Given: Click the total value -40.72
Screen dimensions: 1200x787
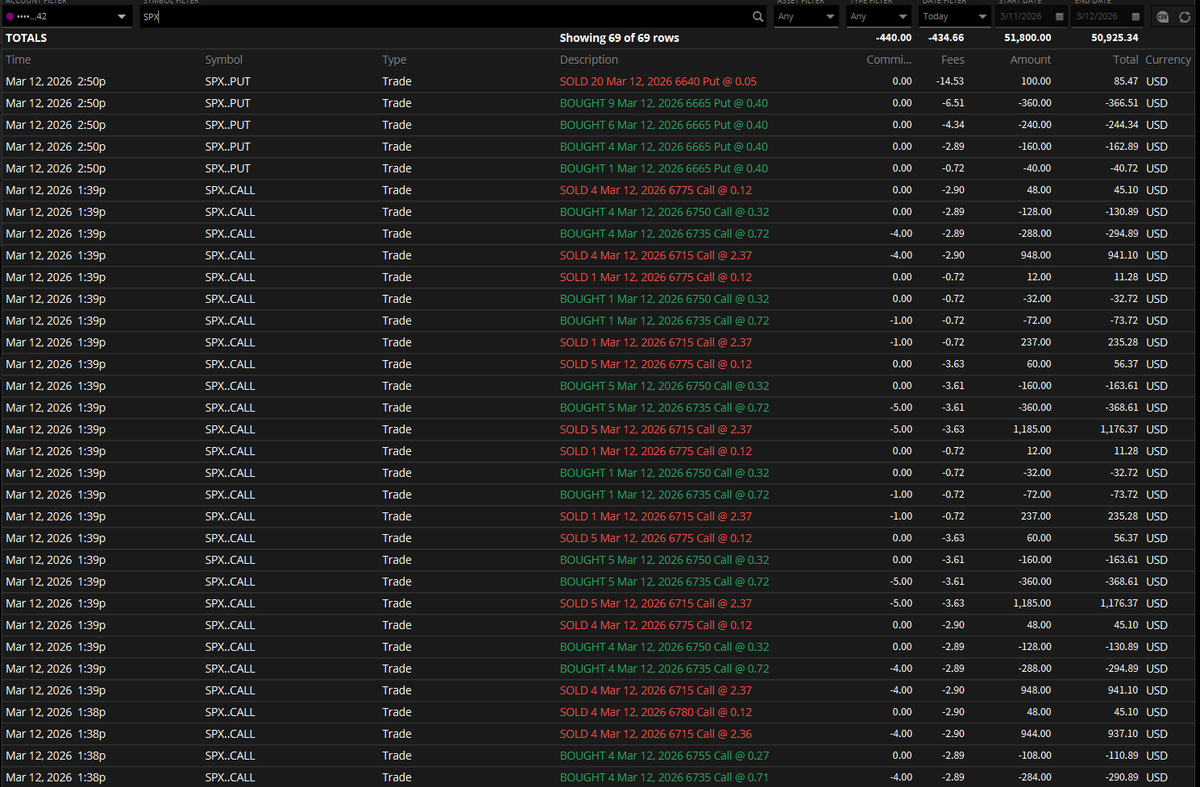Looking at the screenshot, I should click(x=1123, y=168).
